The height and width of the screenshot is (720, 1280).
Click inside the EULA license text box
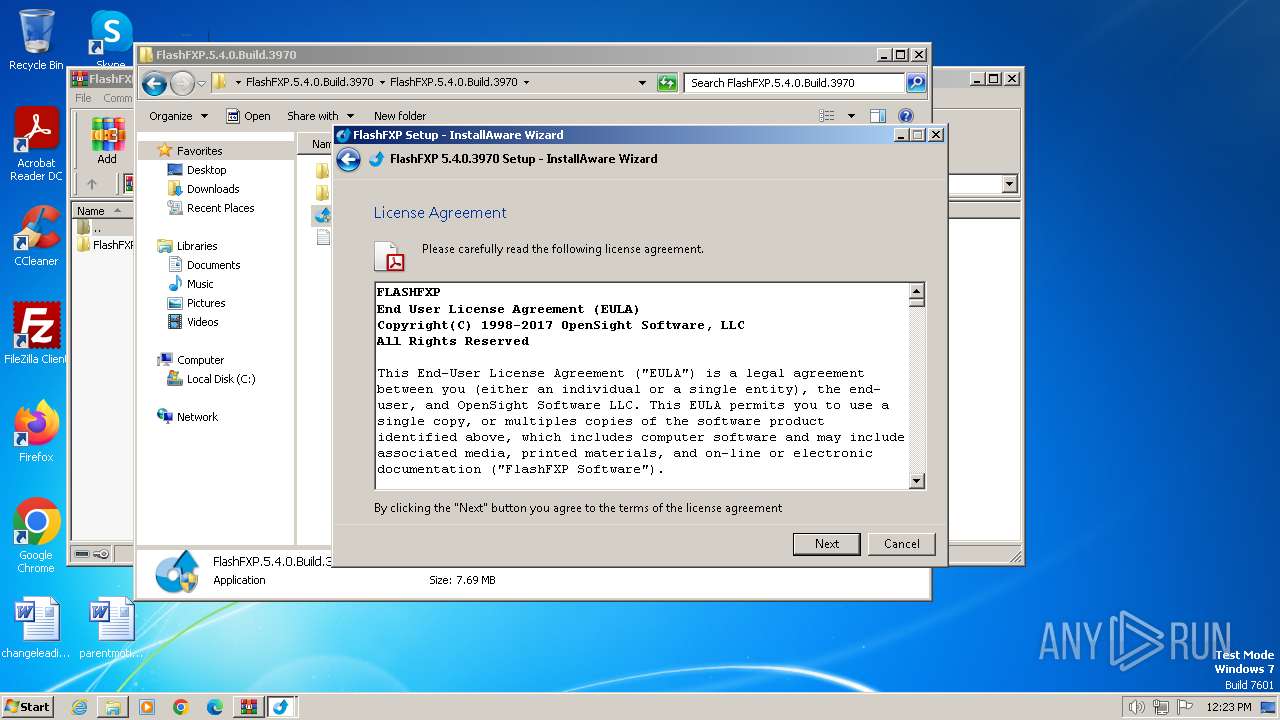click(641, 386)
